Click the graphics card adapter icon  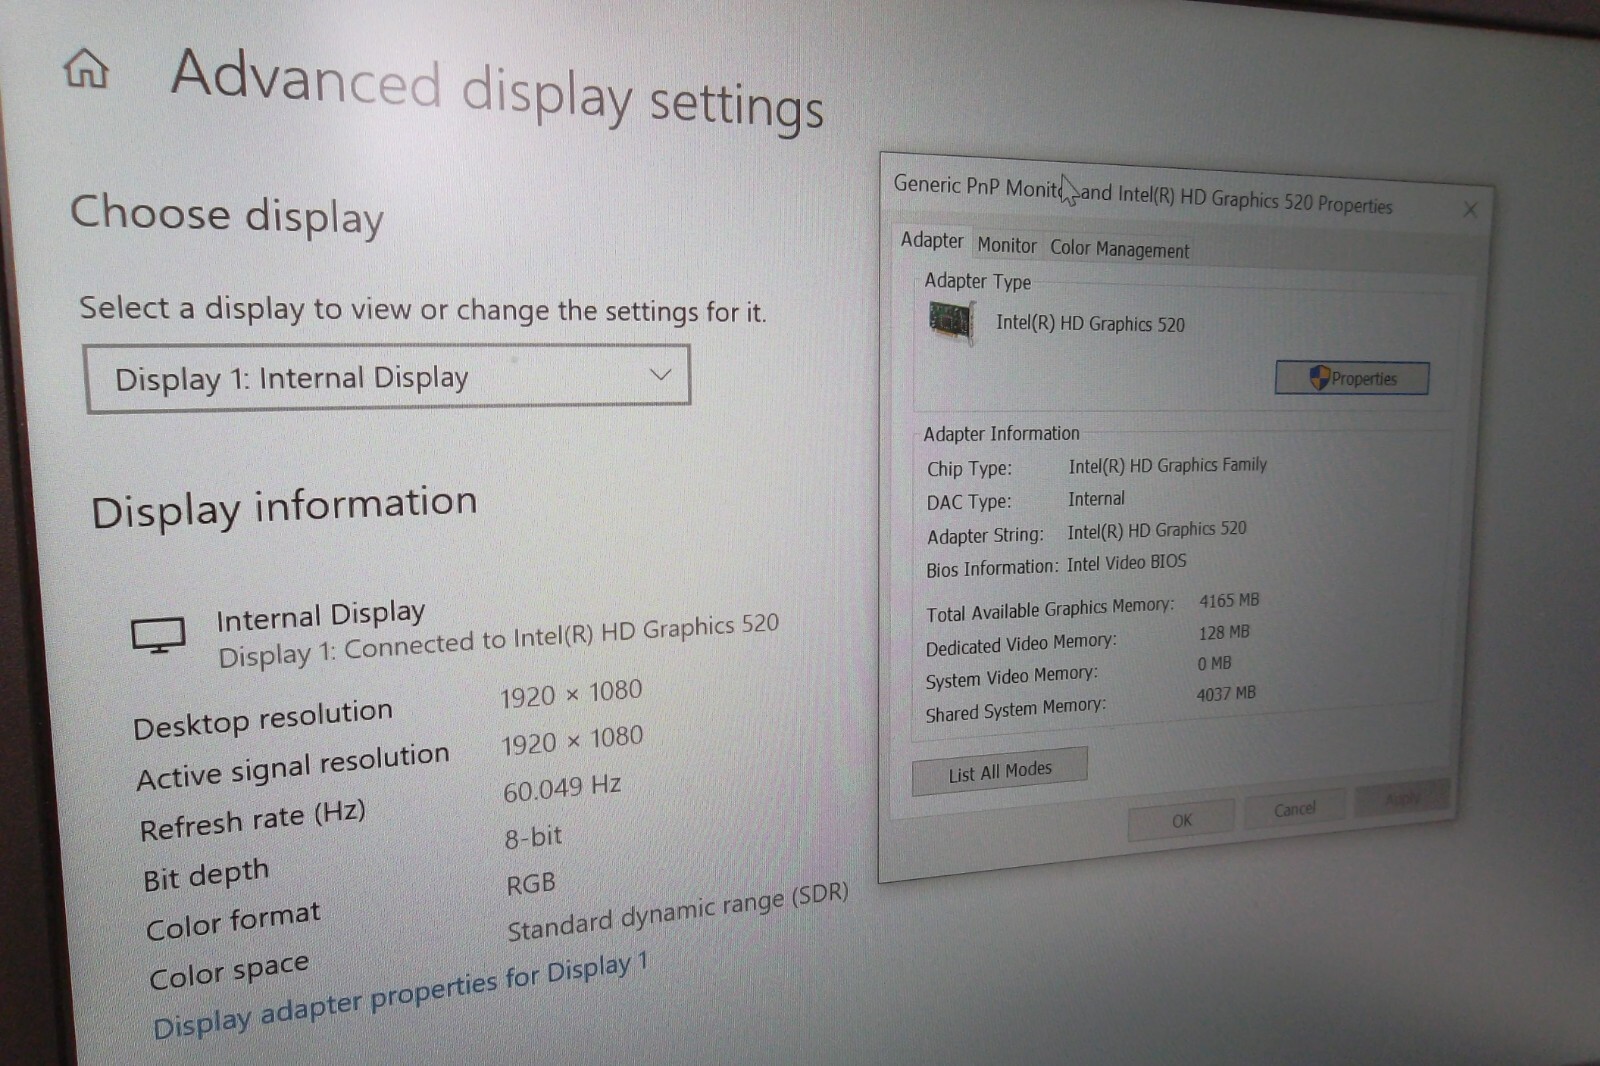951,322
